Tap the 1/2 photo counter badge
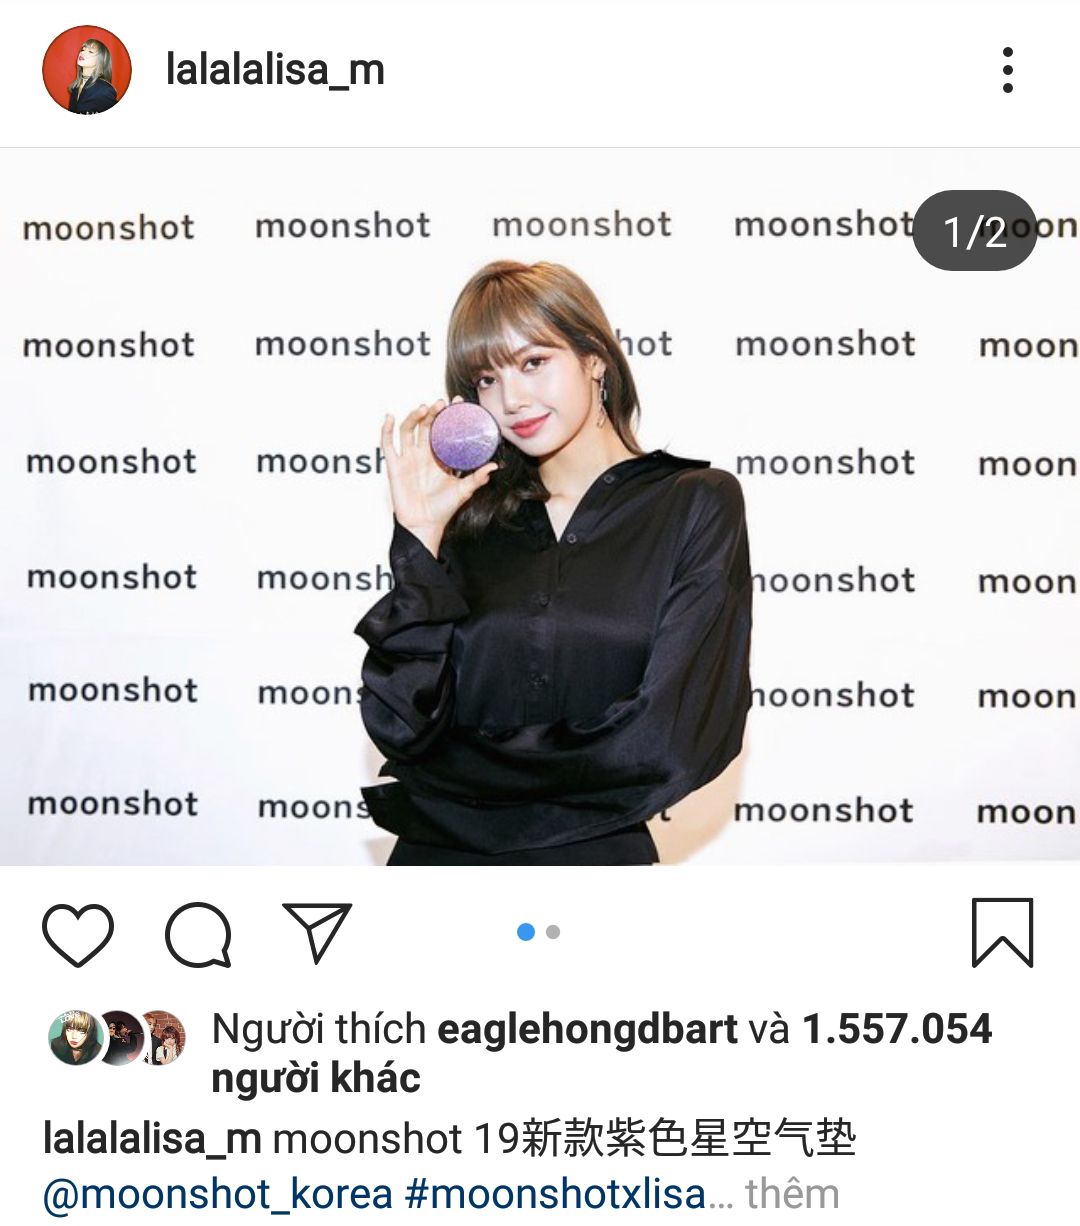The image size is (1080, 1226). pyautogui.click(x=975, y=231)
